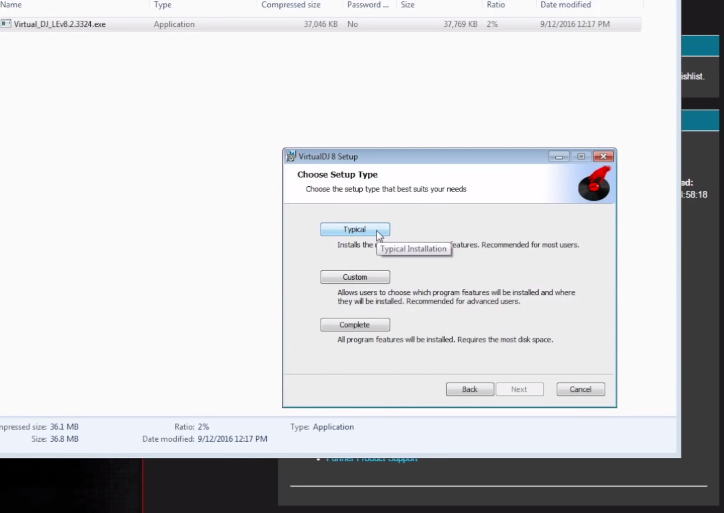Close the VirtualDJ 8 Setup dialog
The width and height of the screenshot is (724, 513).
(x=603, y=157)
